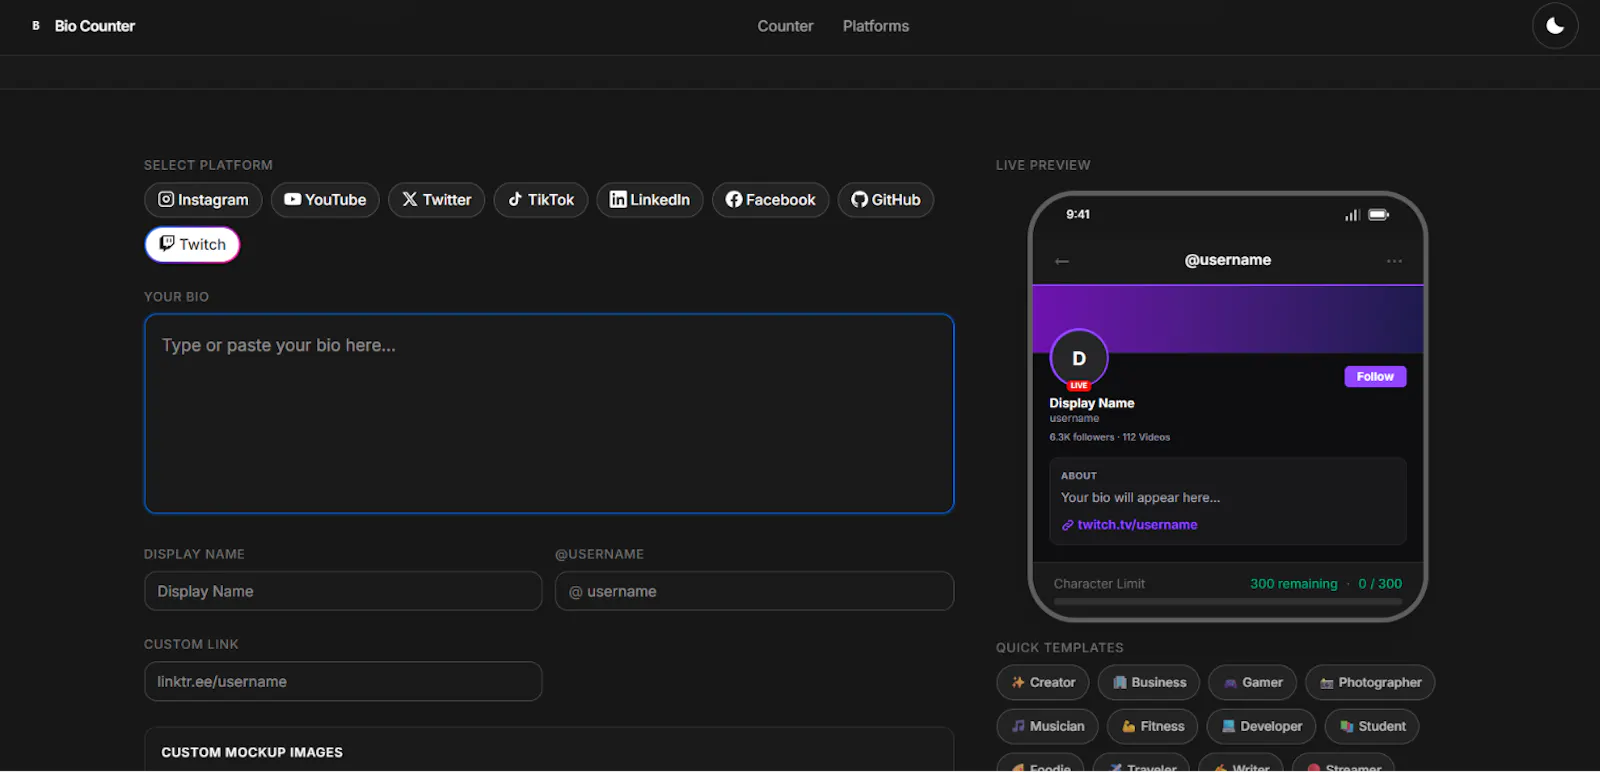Open the Platforms nav item

point(876,26)
